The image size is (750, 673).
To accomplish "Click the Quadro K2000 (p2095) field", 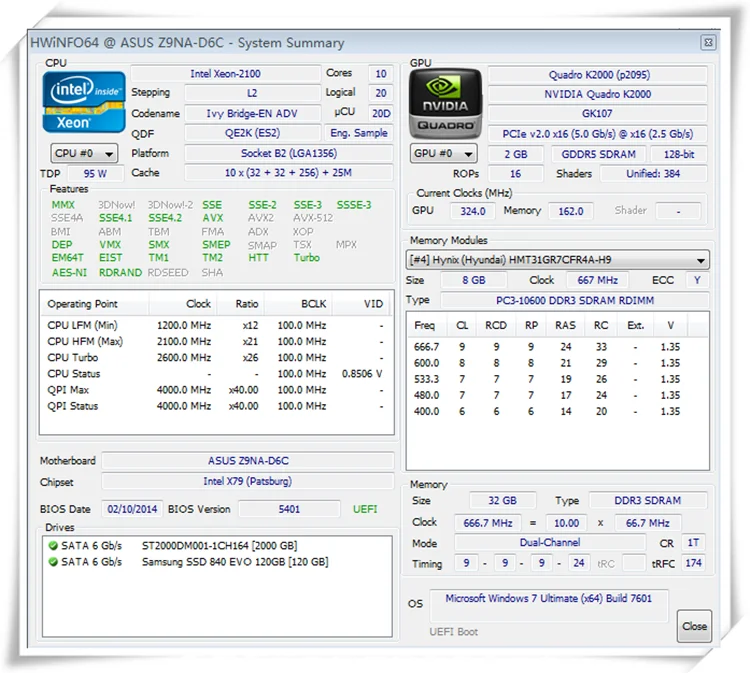I will click(x=598, y=75).
